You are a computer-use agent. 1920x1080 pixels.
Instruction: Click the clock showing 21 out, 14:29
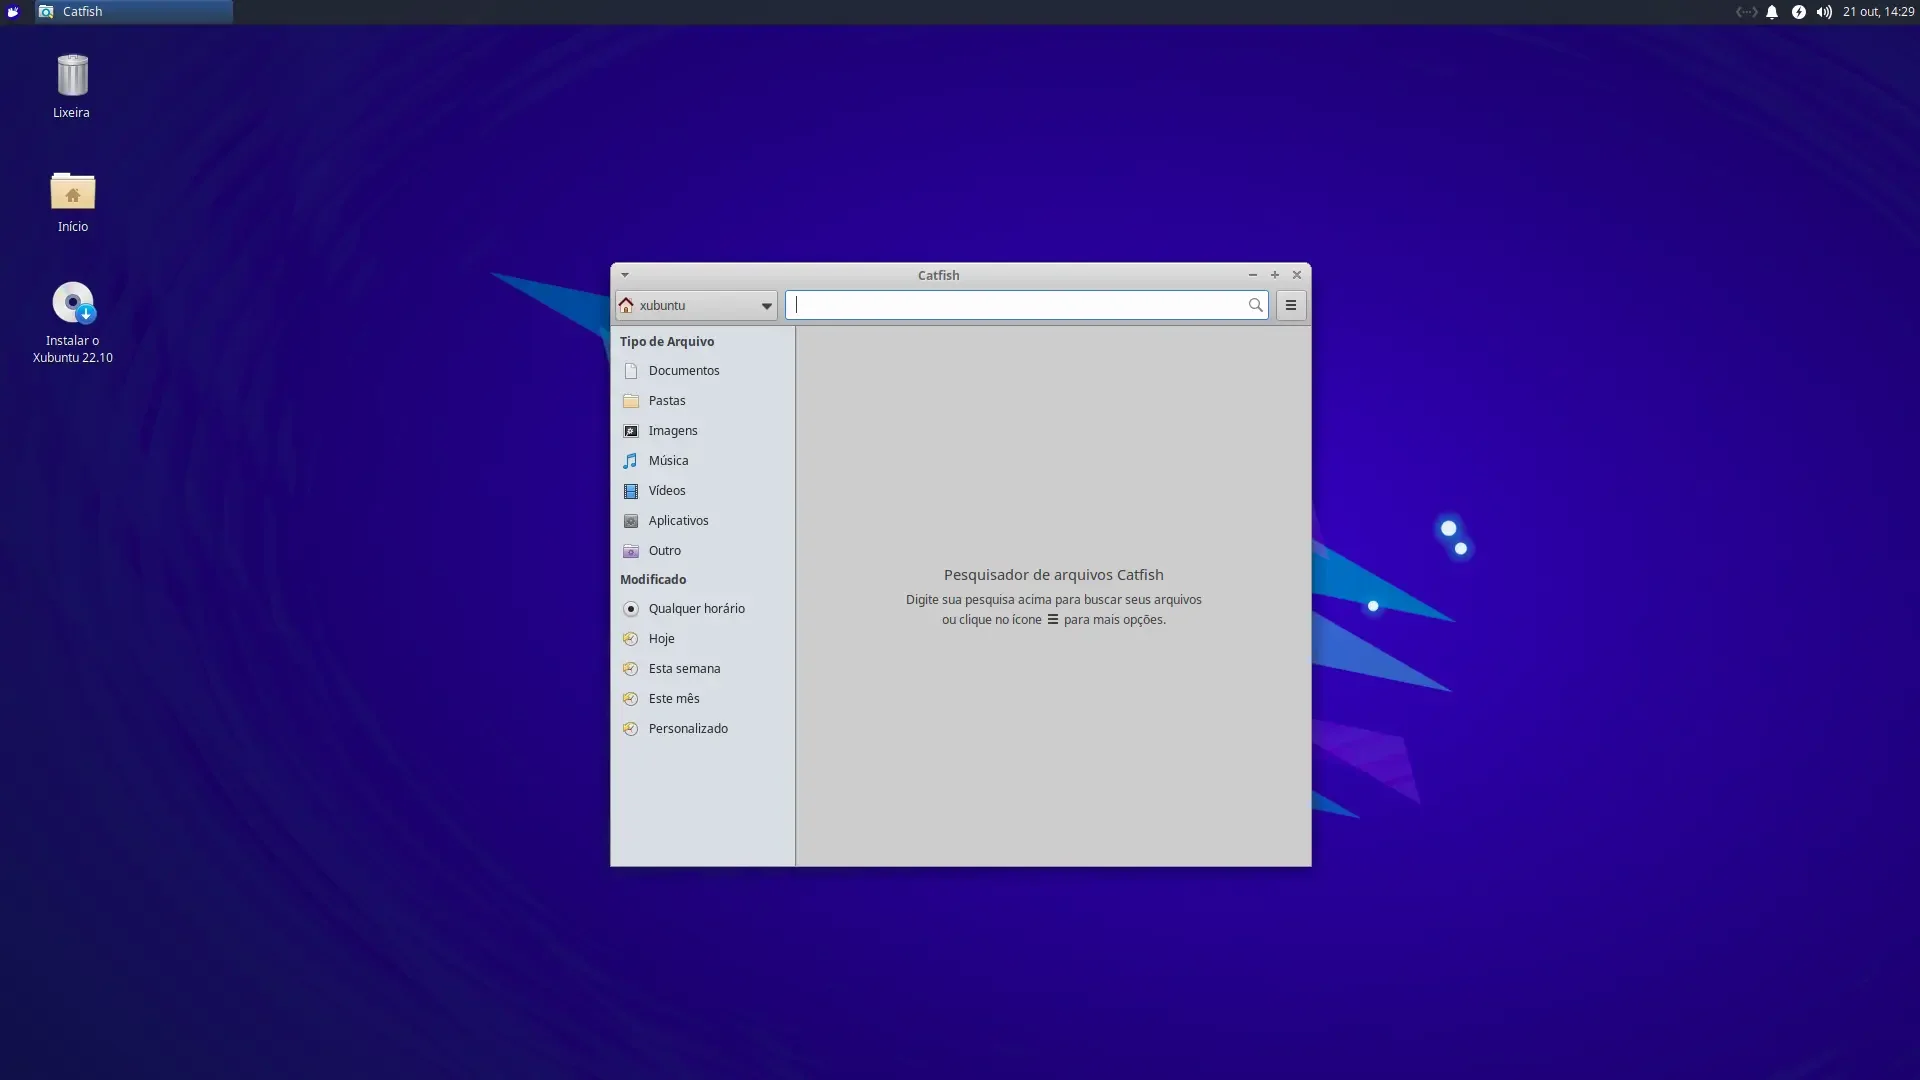1878,12
